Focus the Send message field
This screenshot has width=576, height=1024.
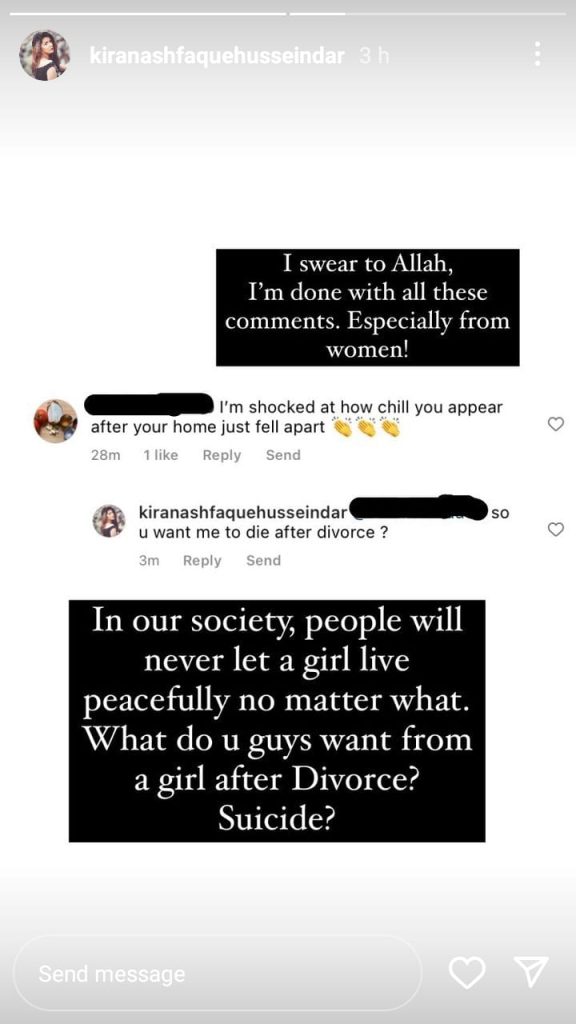pos(217,973)
